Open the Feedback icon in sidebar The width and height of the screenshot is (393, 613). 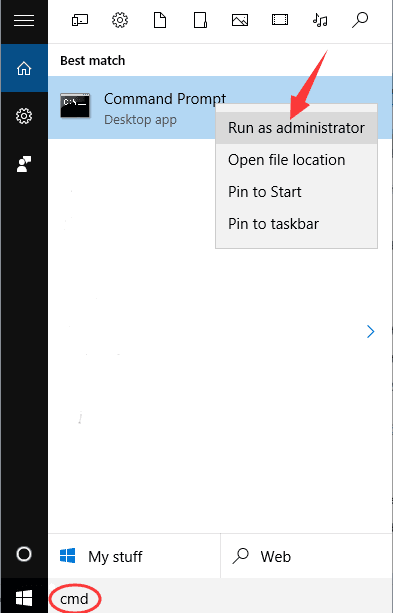coord(24,164)
